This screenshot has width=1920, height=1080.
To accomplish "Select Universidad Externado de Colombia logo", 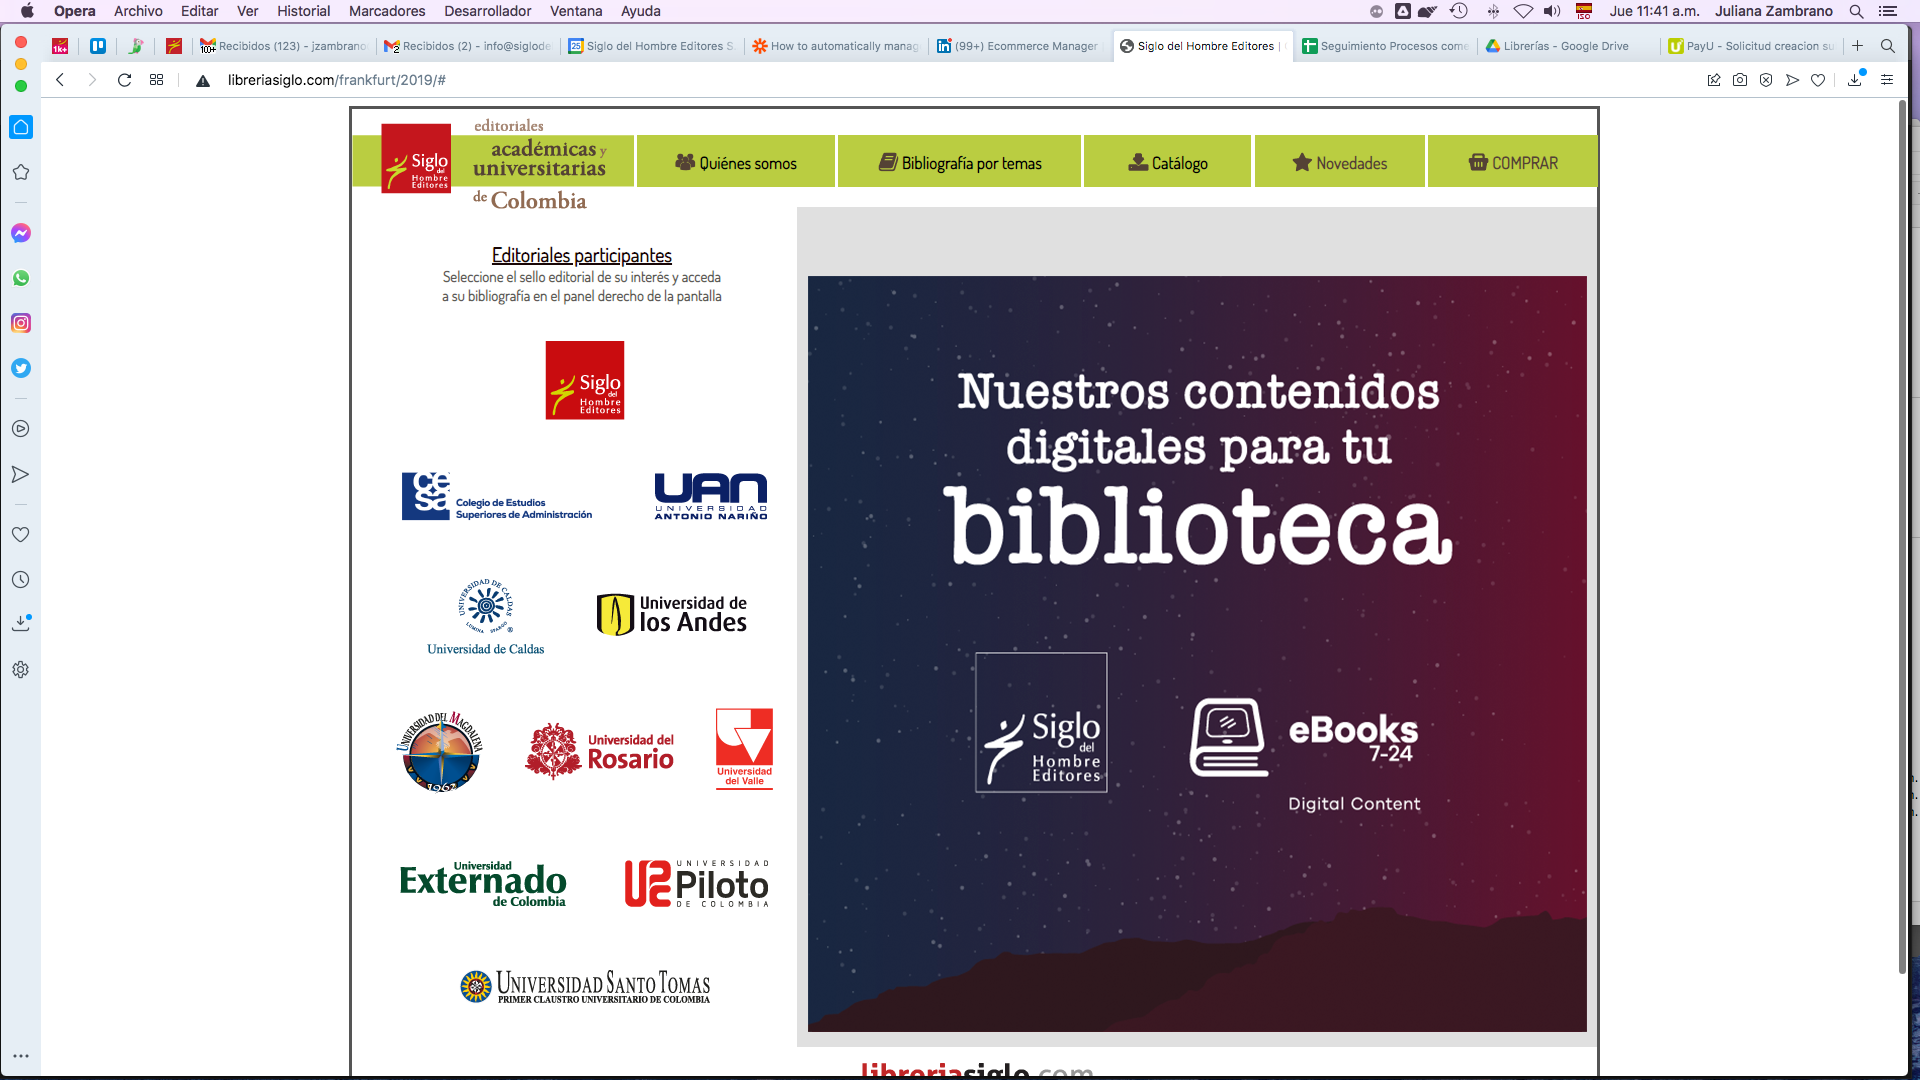I will pyautogui.click(x=483, y=884).
